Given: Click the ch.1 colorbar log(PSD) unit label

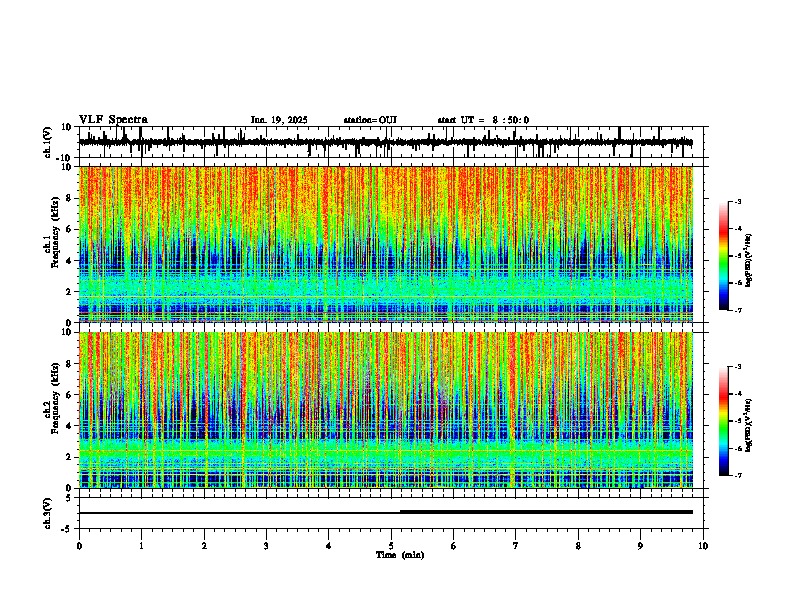Looking at the screenshot, I should click(x=749, y=260).
